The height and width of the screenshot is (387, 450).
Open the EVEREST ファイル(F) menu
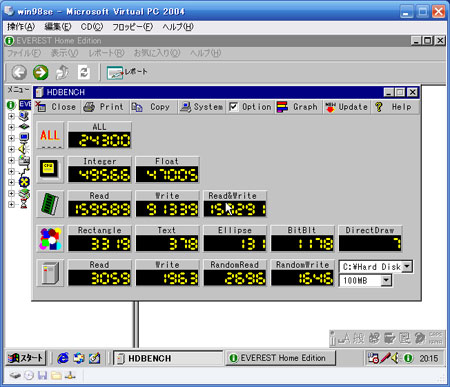tap(24, 53)
